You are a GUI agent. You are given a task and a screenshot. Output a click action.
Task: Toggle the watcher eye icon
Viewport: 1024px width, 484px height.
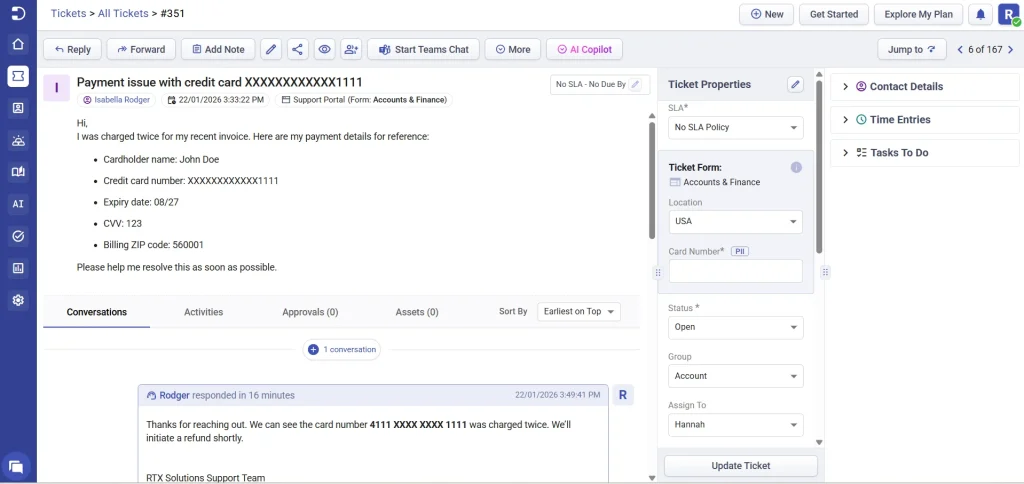(x=325, y=49)
